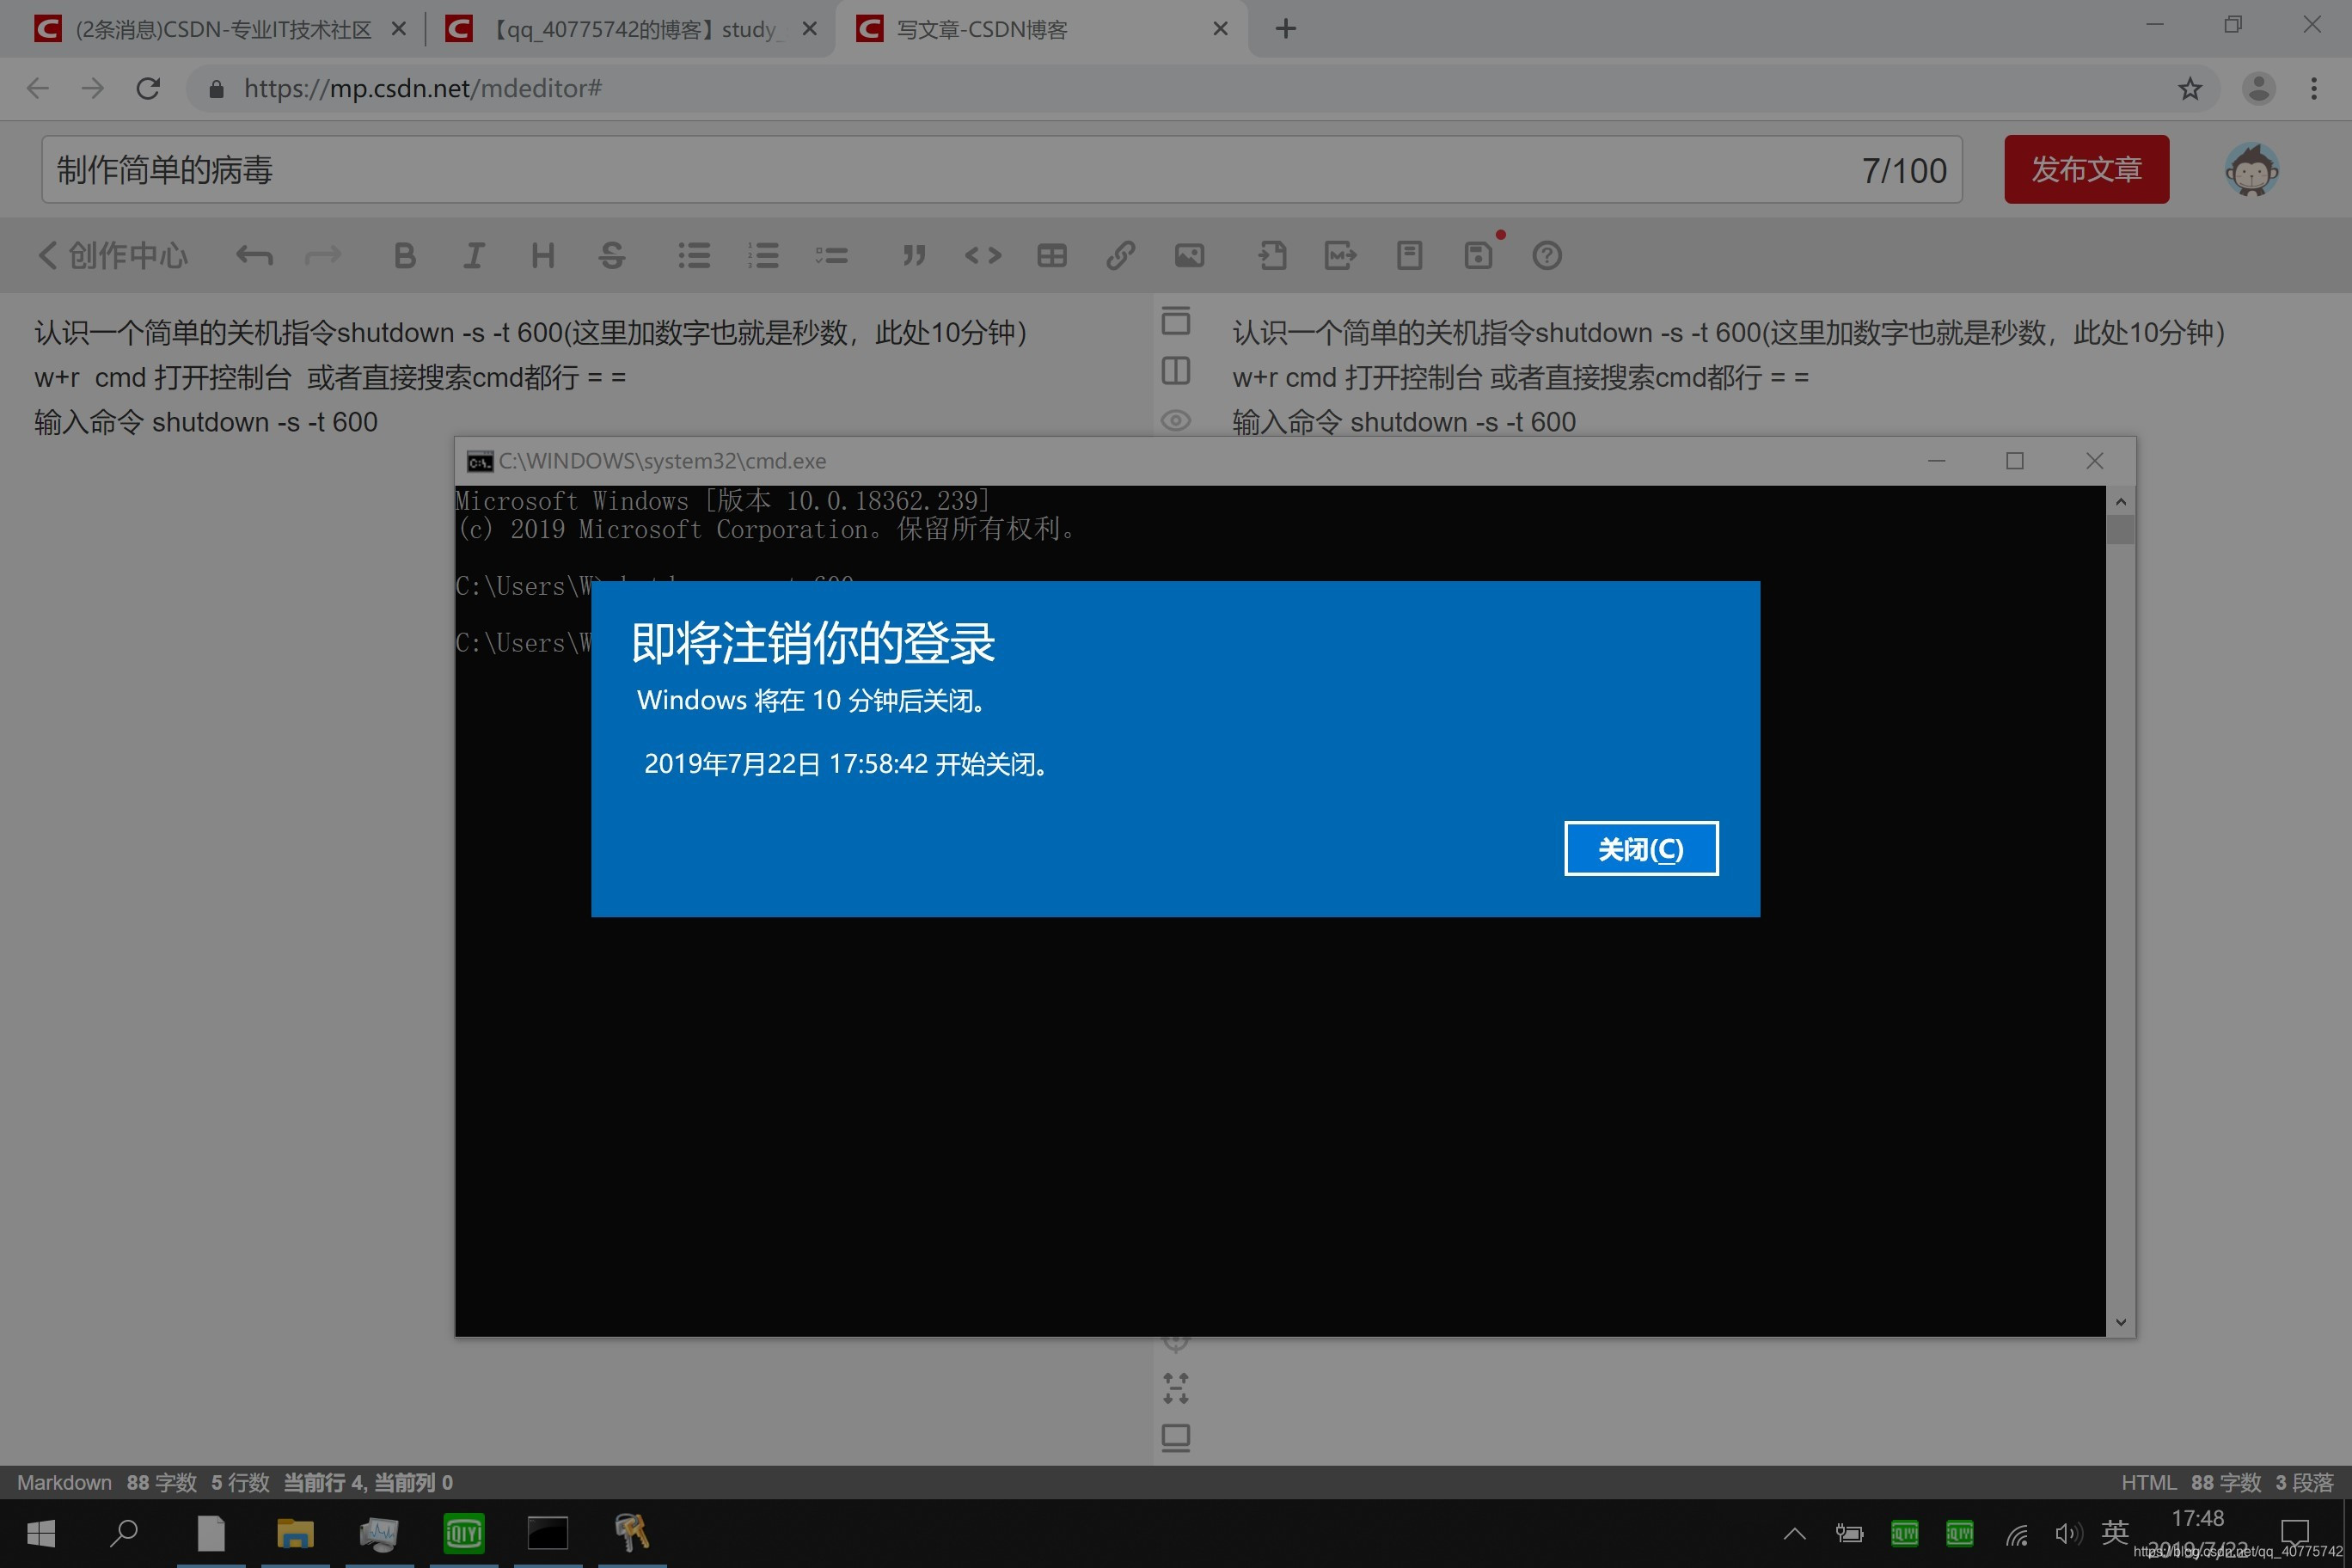2352x1568 pixels.
Task: Apply strikethrough formatting
Action: coord(612,256)
